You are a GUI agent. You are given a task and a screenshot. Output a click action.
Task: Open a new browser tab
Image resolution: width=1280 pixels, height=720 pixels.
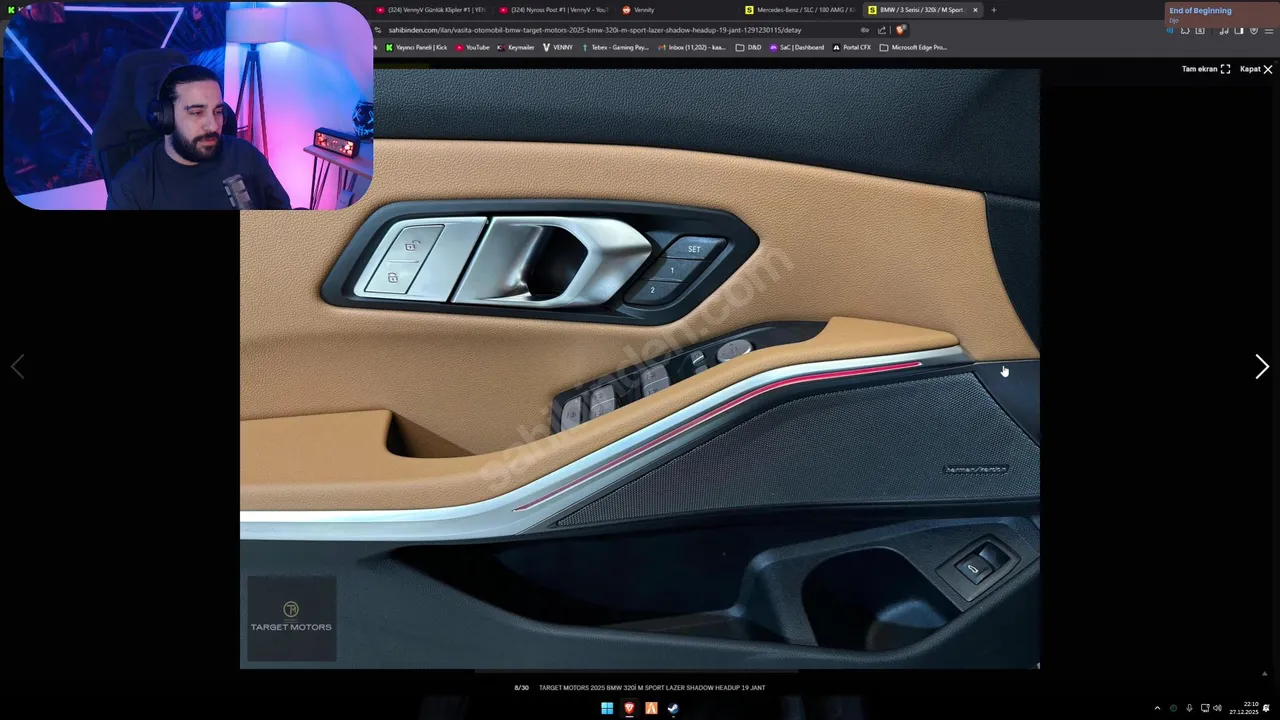(993, 10)
